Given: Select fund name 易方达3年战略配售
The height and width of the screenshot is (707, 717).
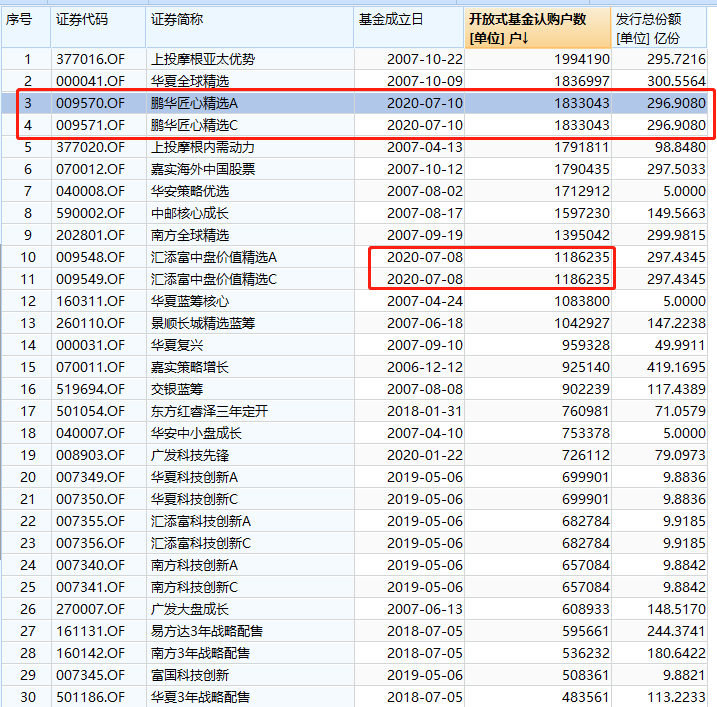Looking at the screenshot, I should tap(207, 631).
